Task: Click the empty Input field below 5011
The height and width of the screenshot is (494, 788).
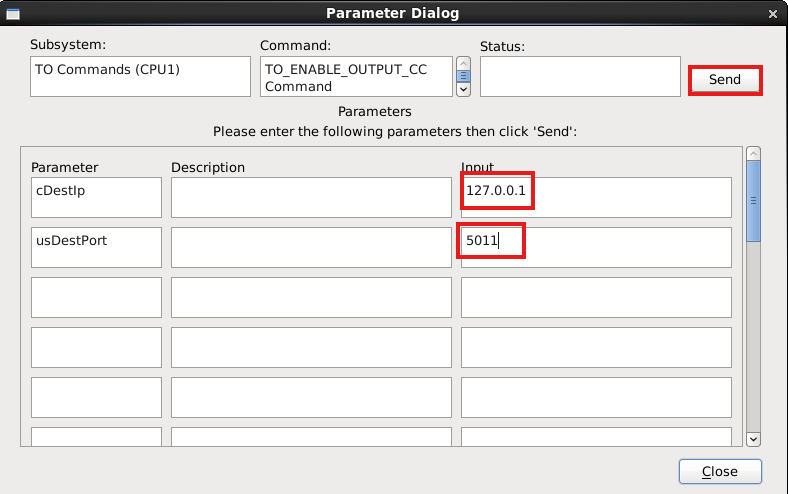Action: (595, 297)
